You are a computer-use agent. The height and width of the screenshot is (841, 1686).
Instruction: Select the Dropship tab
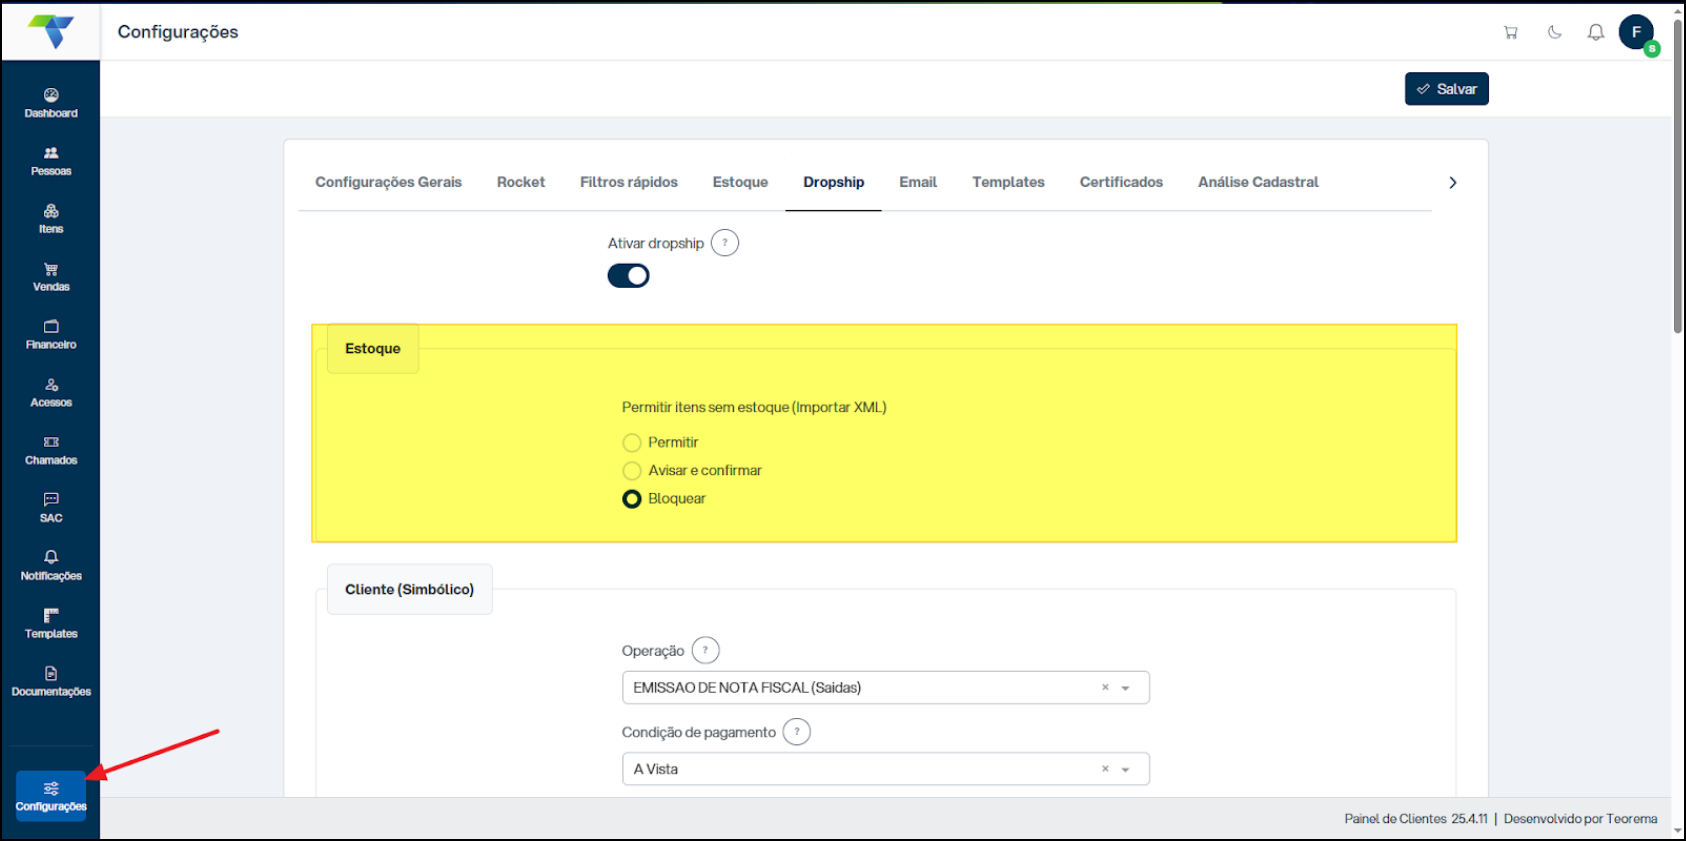834,182
